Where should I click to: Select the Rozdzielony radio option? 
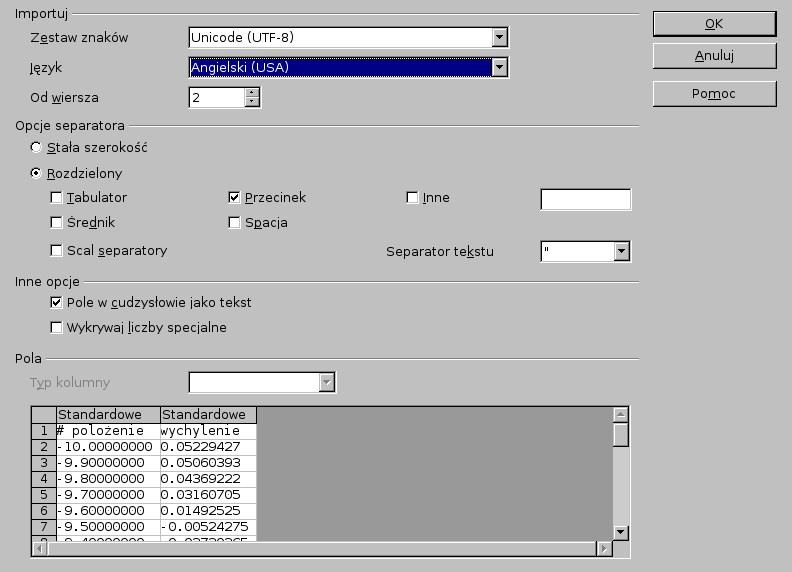click(x=37, y=173)
